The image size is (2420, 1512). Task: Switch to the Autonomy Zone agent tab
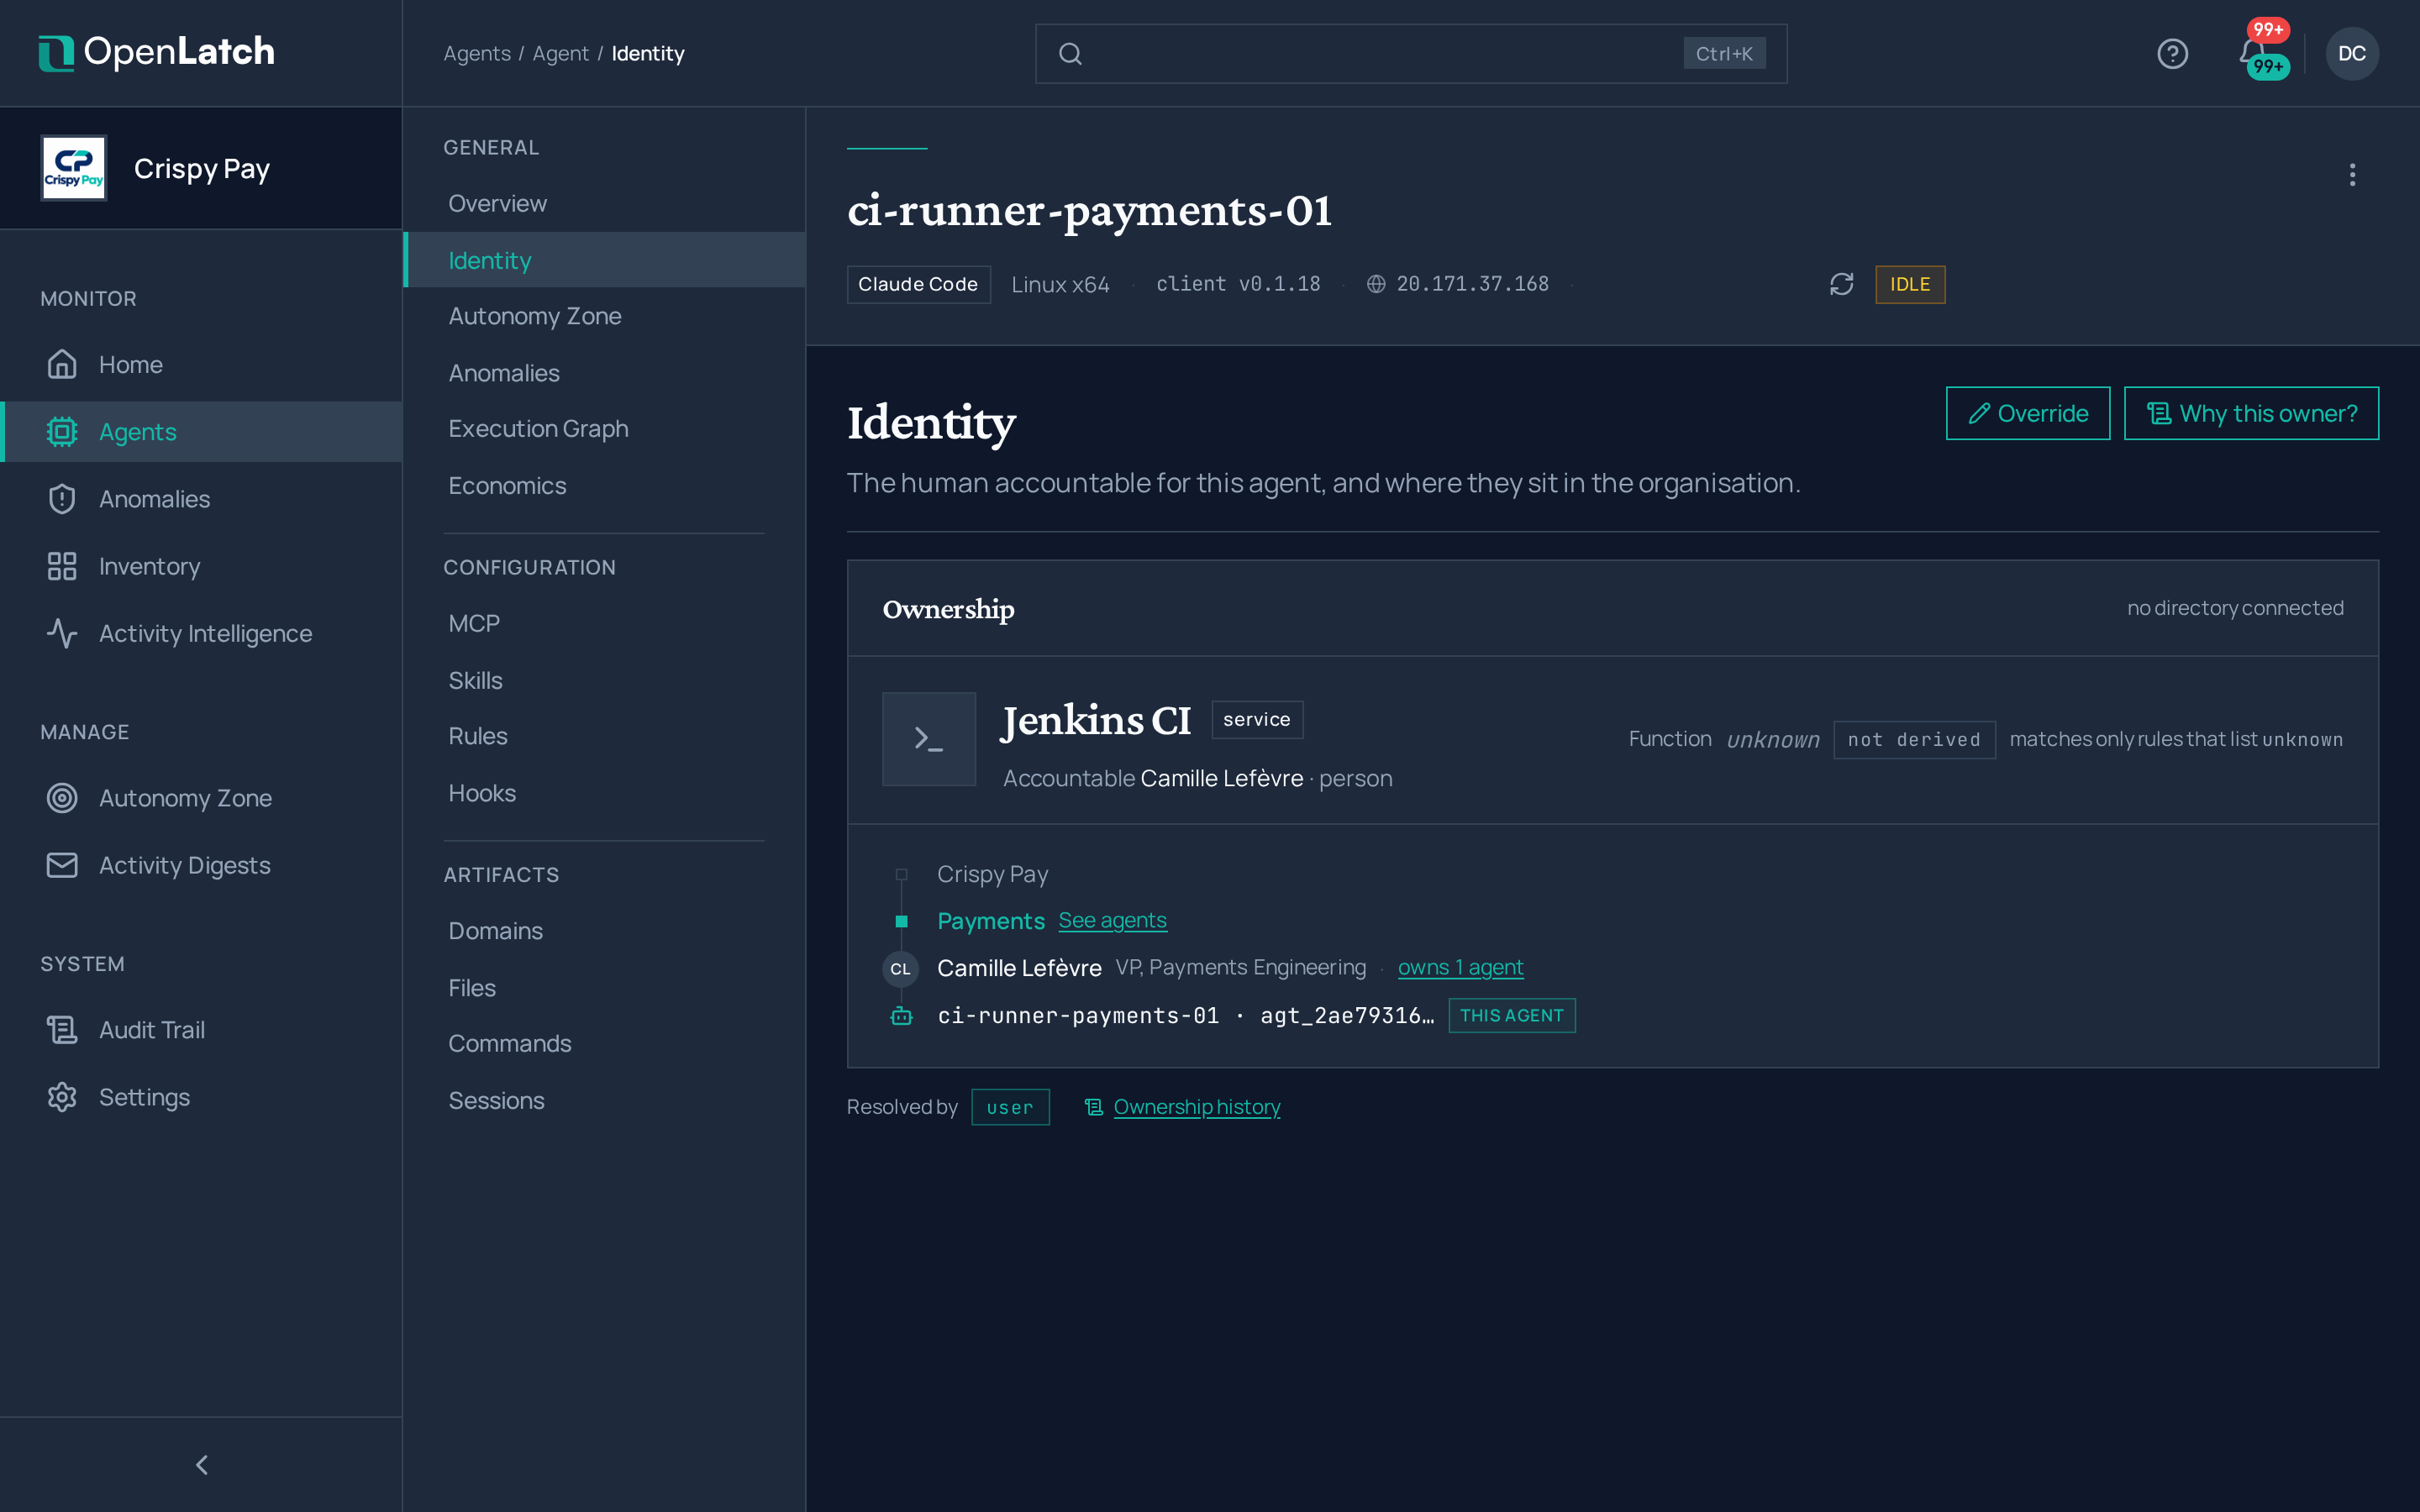(604, 316)
